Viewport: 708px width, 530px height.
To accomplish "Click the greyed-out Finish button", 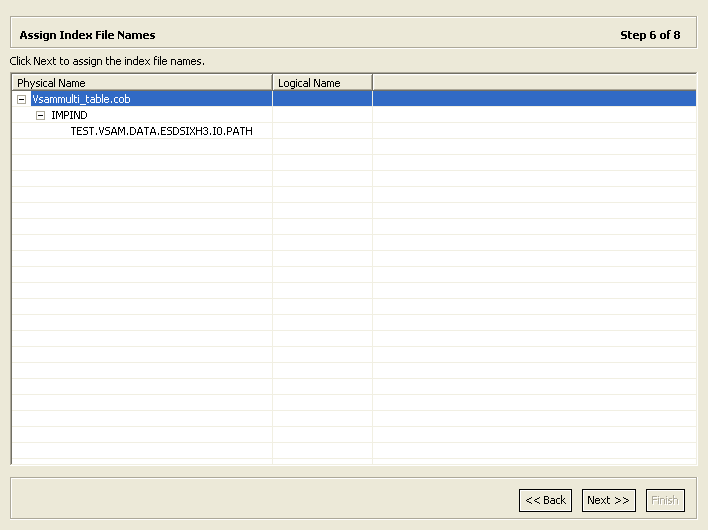I will [664, 500].
